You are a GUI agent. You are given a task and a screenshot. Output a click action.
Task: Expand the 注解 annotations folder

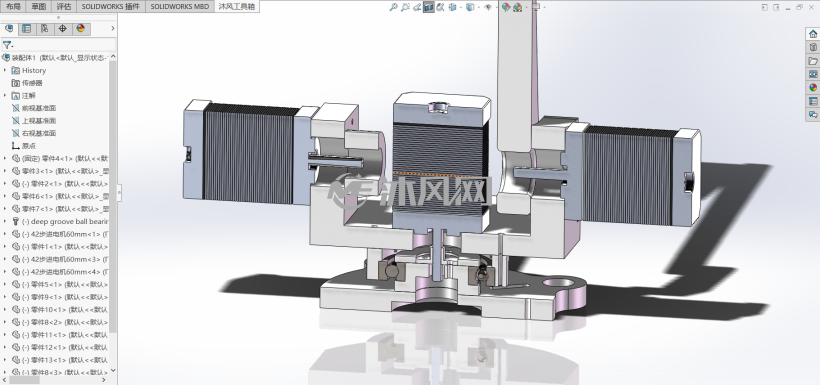click(5, 96)
